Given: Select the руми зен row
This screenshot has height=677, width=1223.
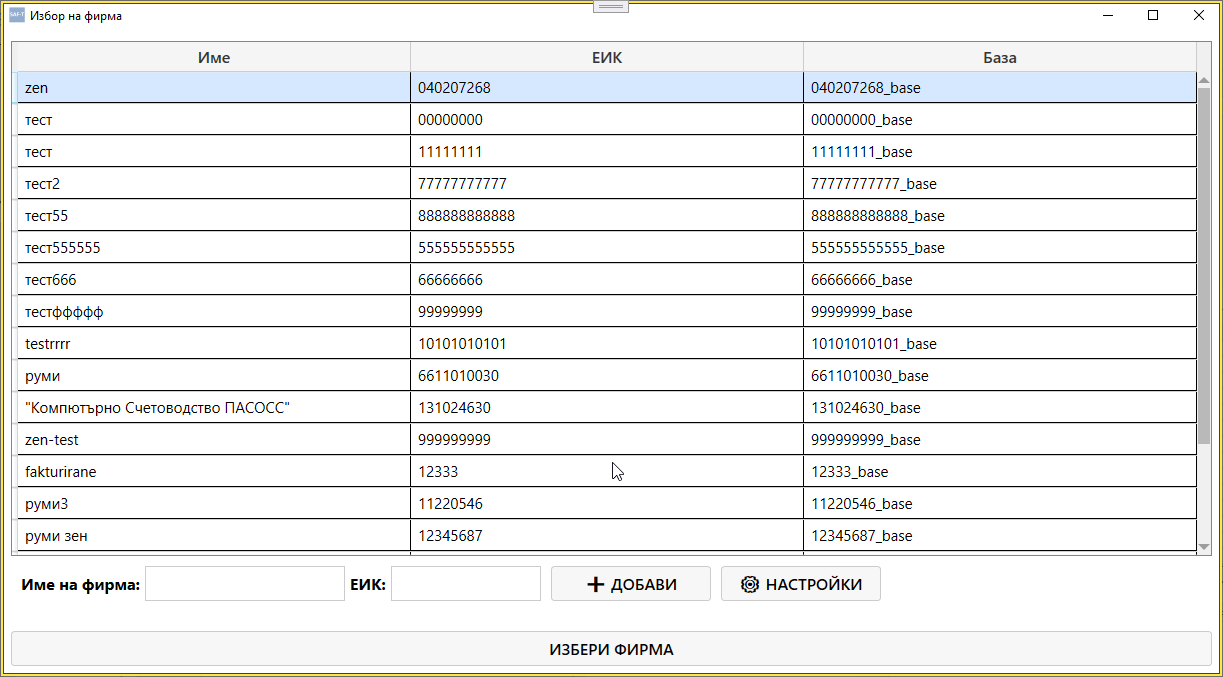Looking at the screenshot, I should point(606,536).
